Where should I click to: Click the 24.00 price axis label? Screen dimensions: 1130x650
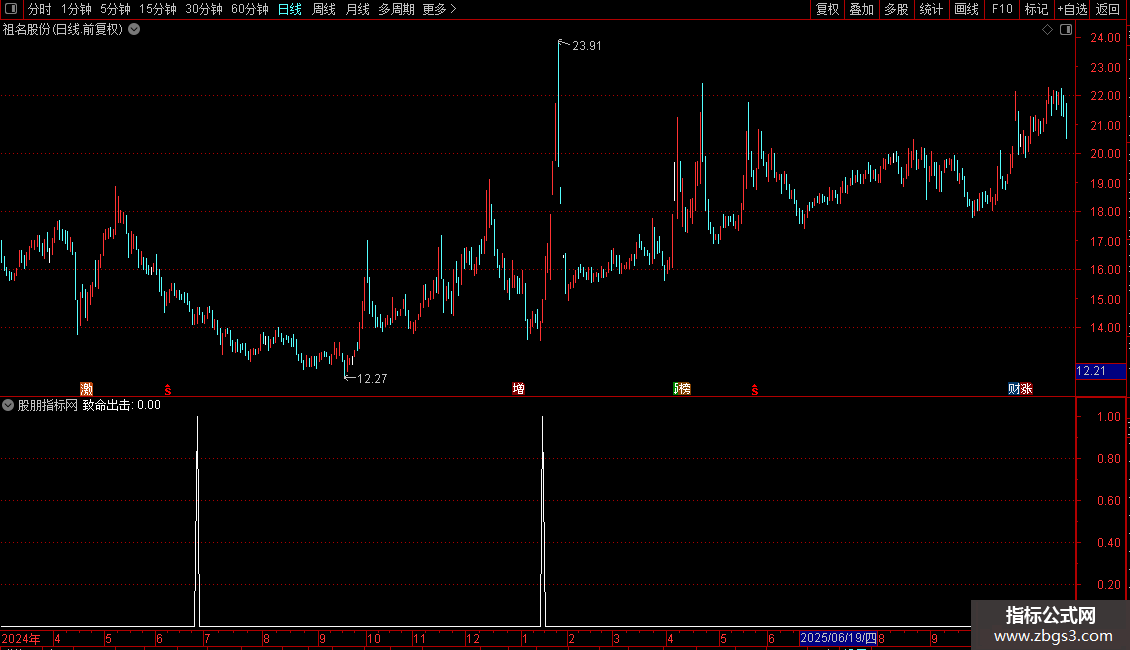tap(1105, 38)
